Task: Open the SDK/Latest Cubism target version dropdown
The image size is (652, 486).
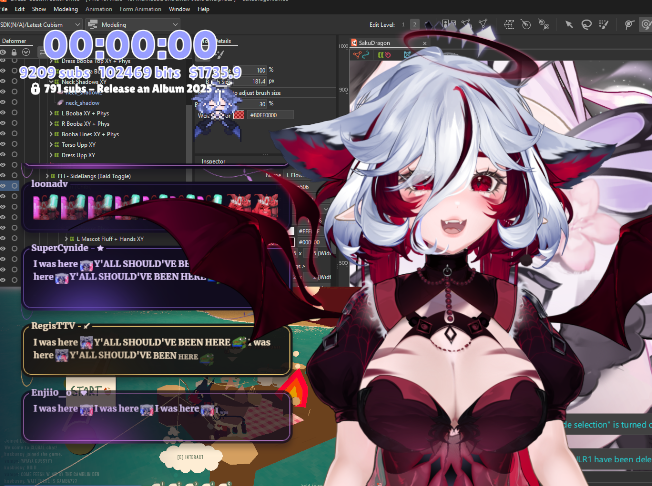Action: tap(40, 25)
